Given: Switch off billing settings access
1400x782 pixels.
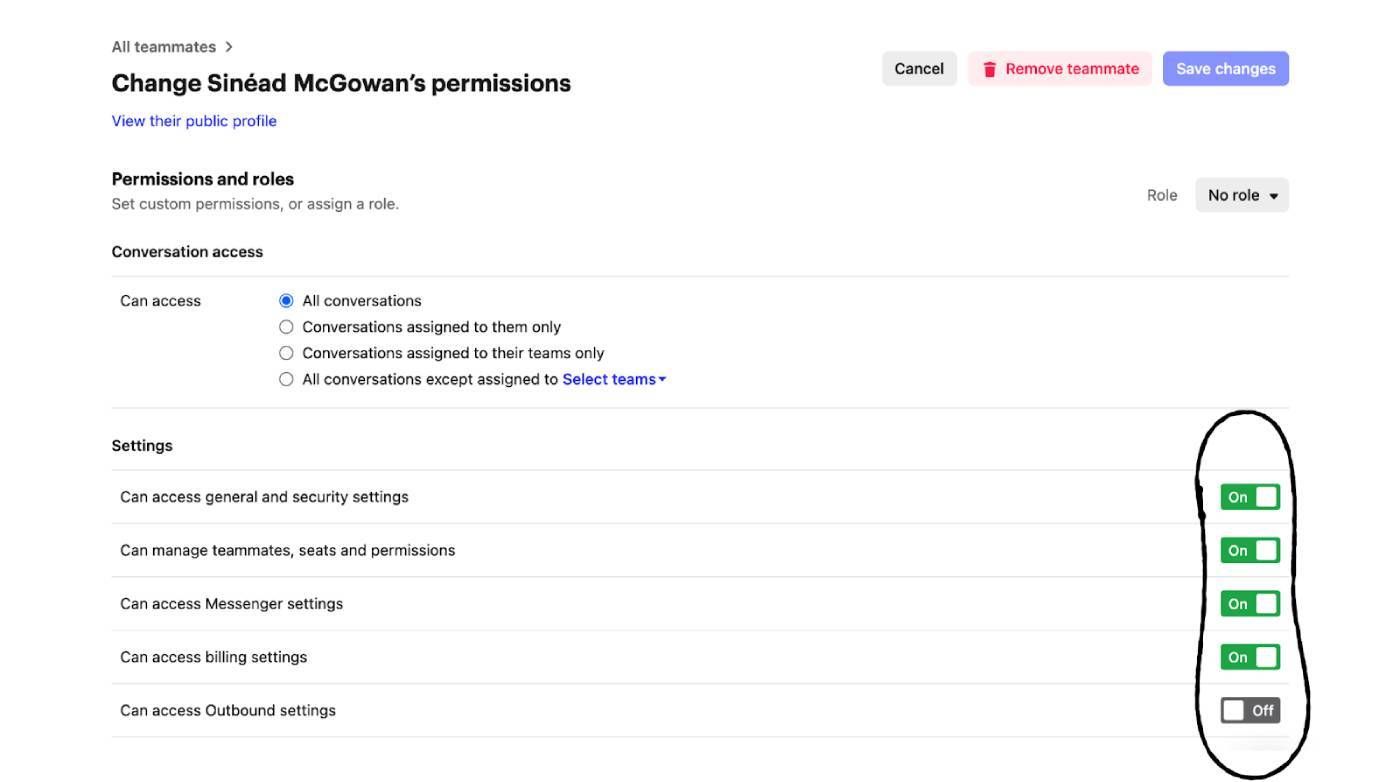Looking at the screenshot, I should pos(1249,657).
